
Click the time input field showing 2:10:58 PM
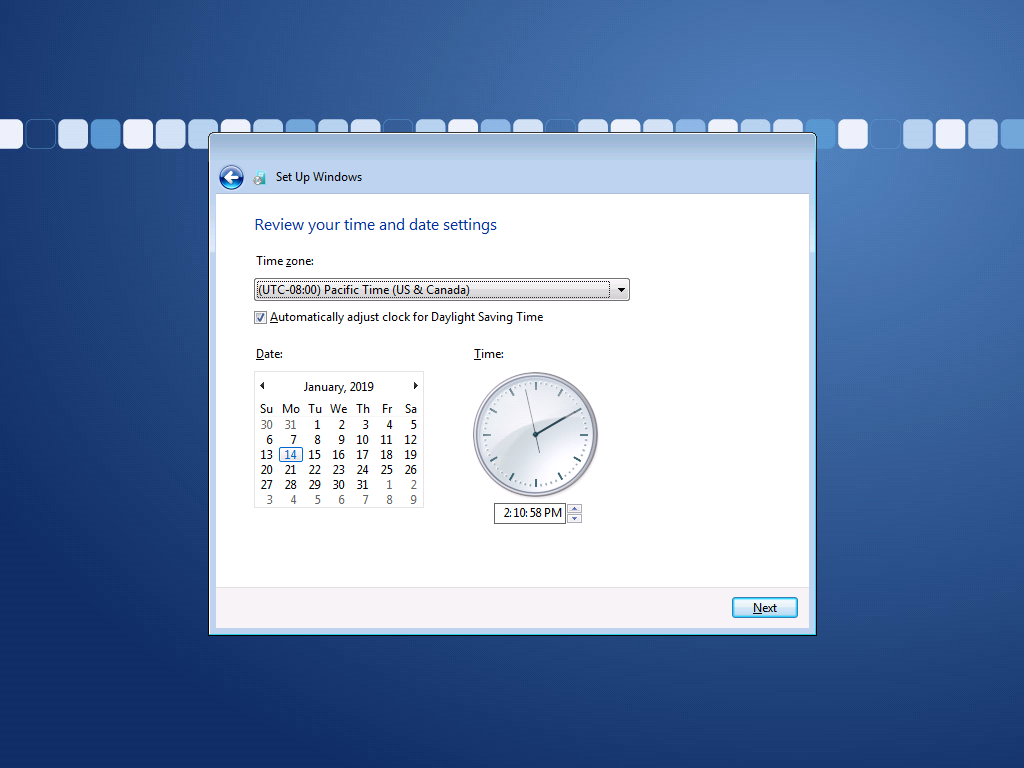[530, 513]
